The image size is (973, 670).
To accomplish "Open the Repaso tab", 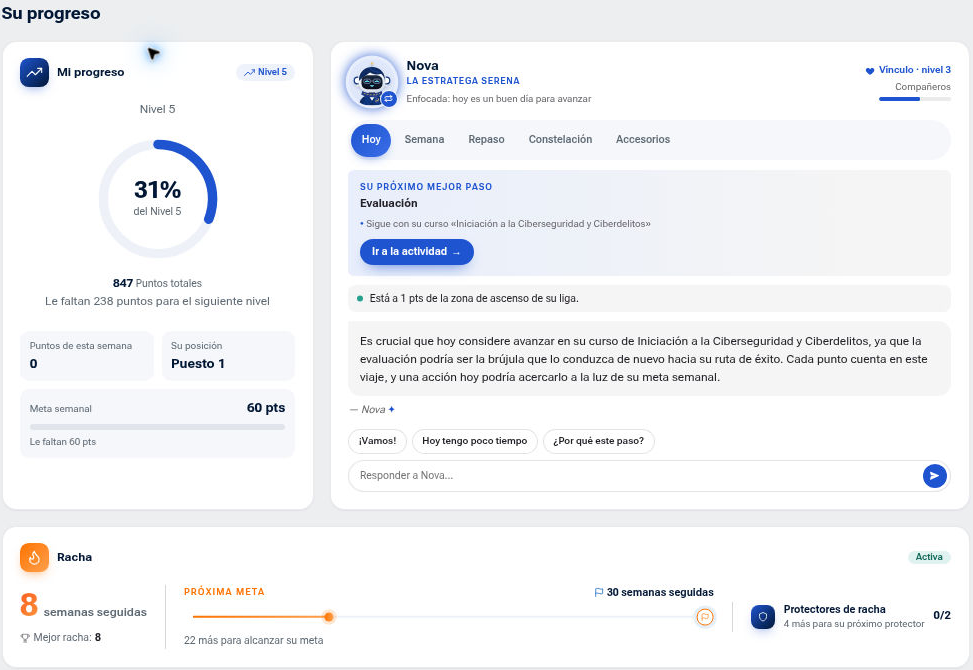I will [486, 140].
